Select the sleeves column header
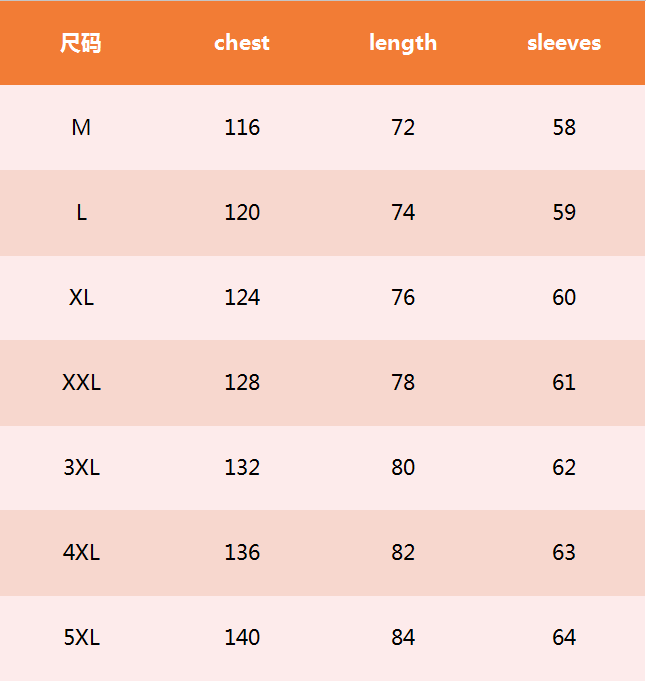Screen dimensions: 646x681 tap(564, 43)
